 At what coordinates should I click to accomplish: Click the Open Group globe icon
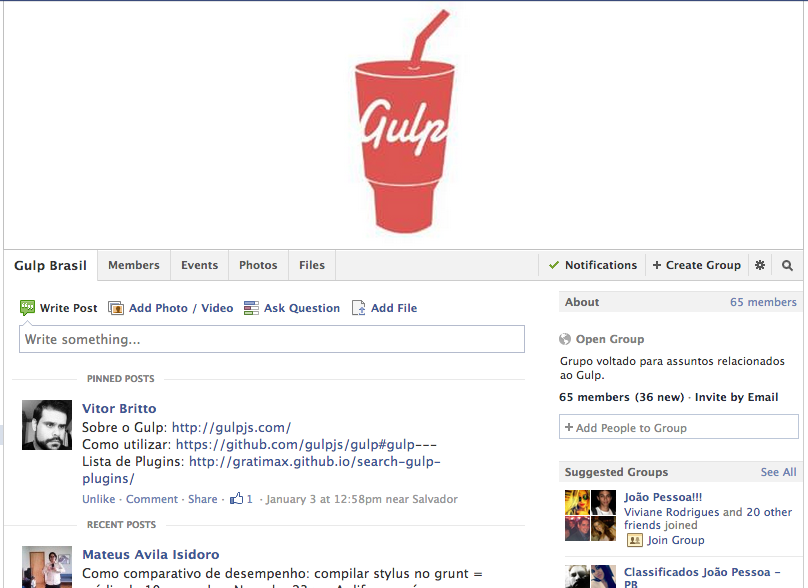(x=565, y=339)
